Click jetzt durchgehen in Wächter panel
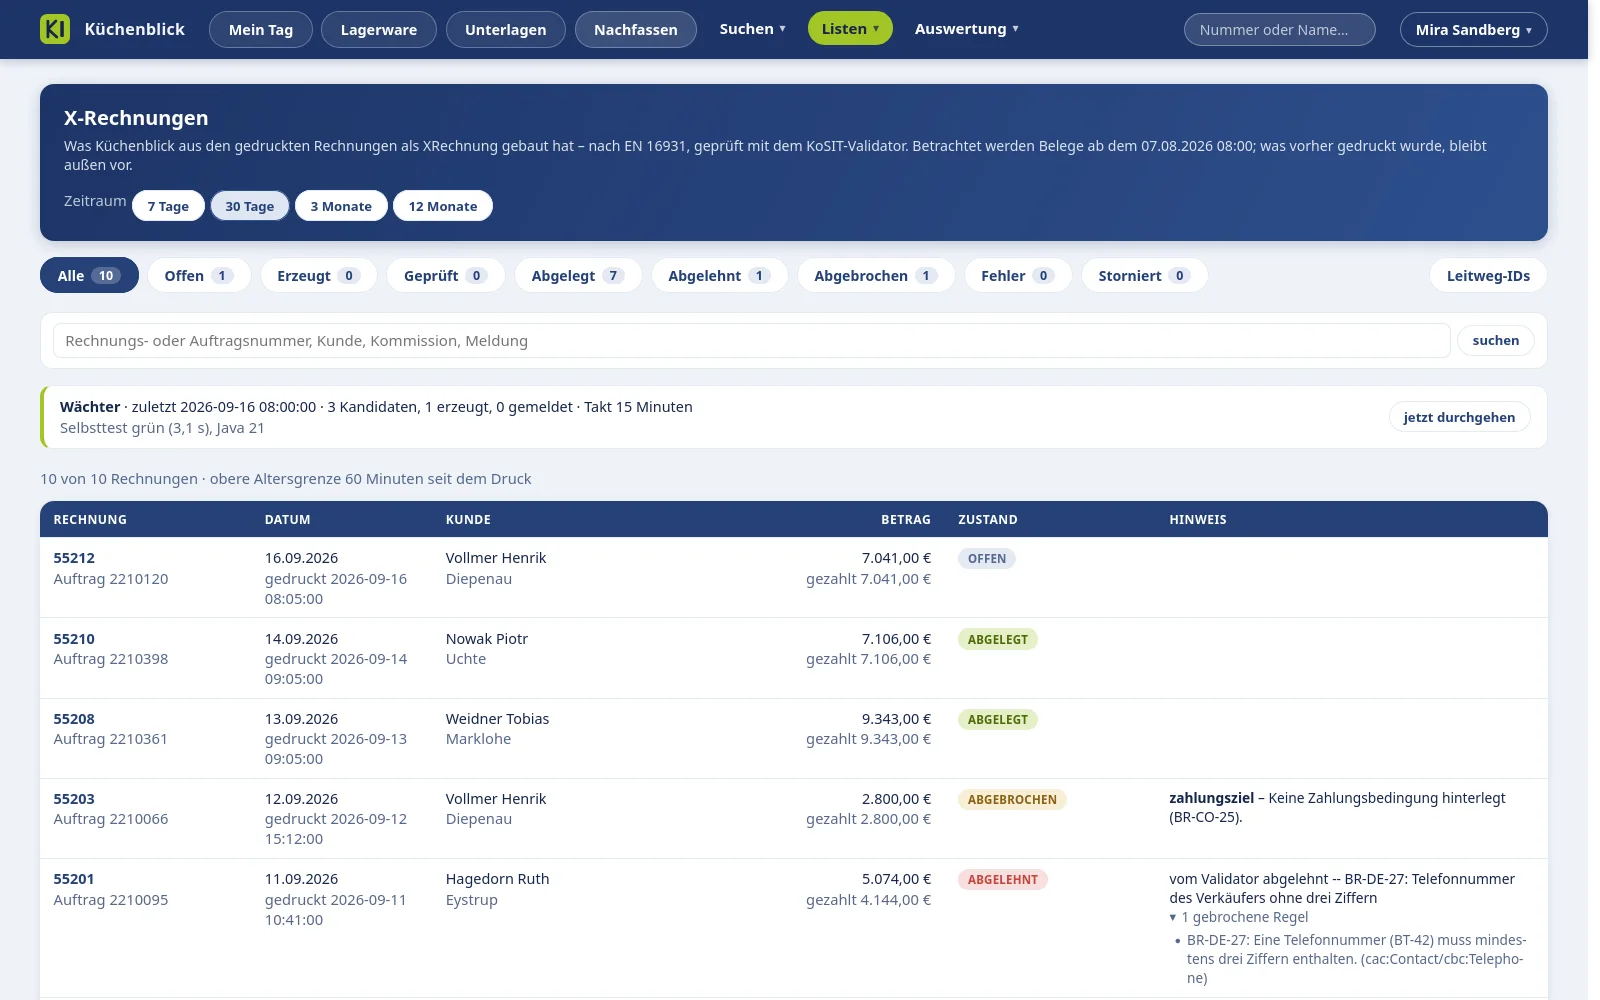This screenshot has width=1600, height=1000. (1459, 417)
